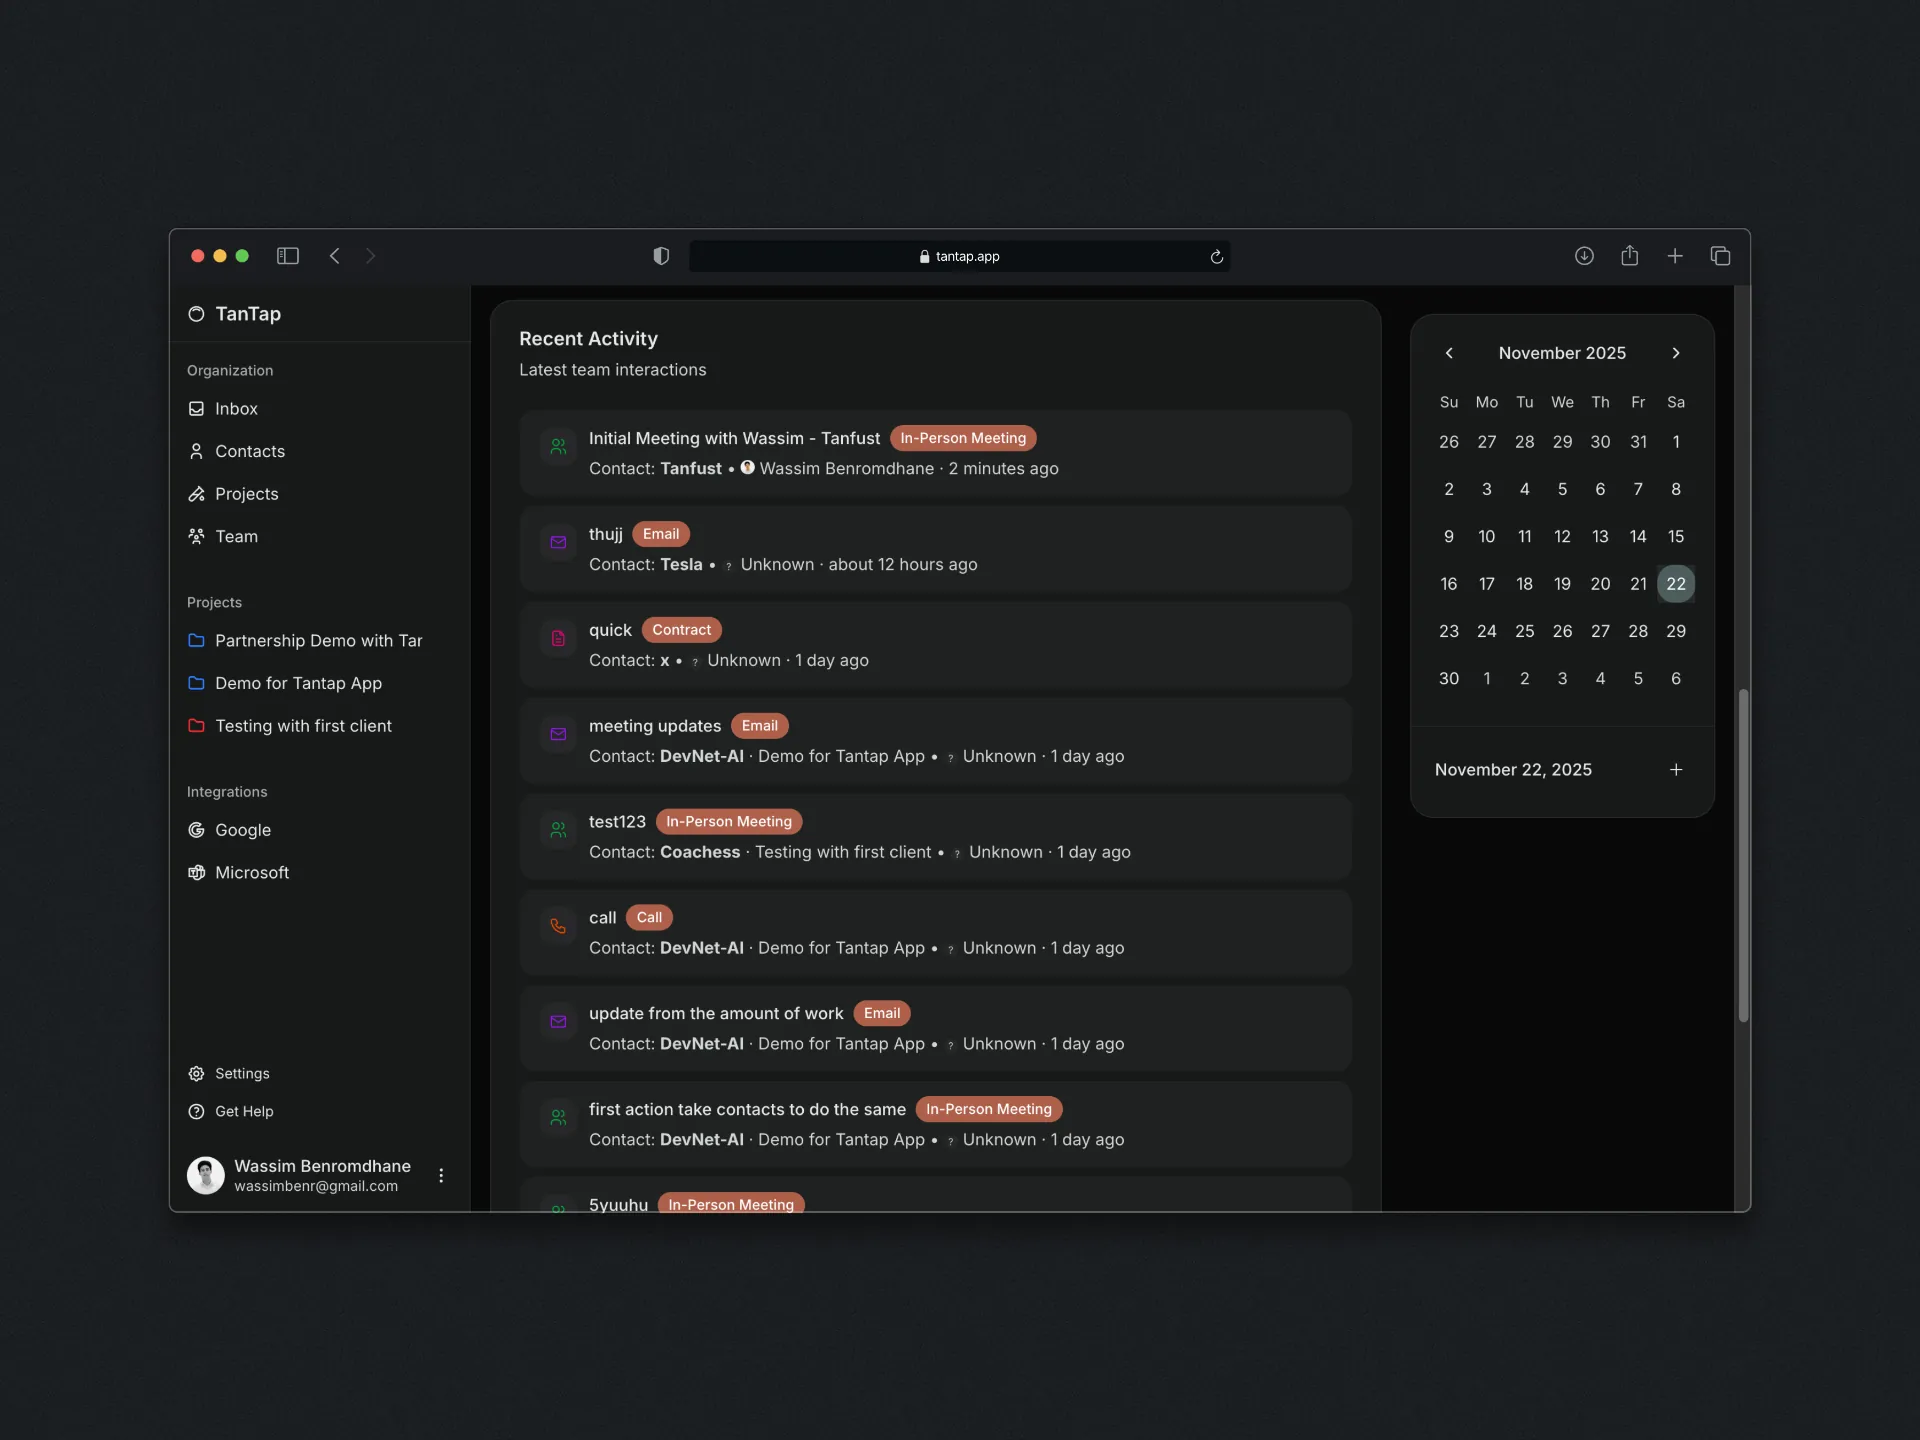Viewport: 1920px width, 1440px height.
Task: Click the TanTap logo icon
Action: (x=196, y=314)
